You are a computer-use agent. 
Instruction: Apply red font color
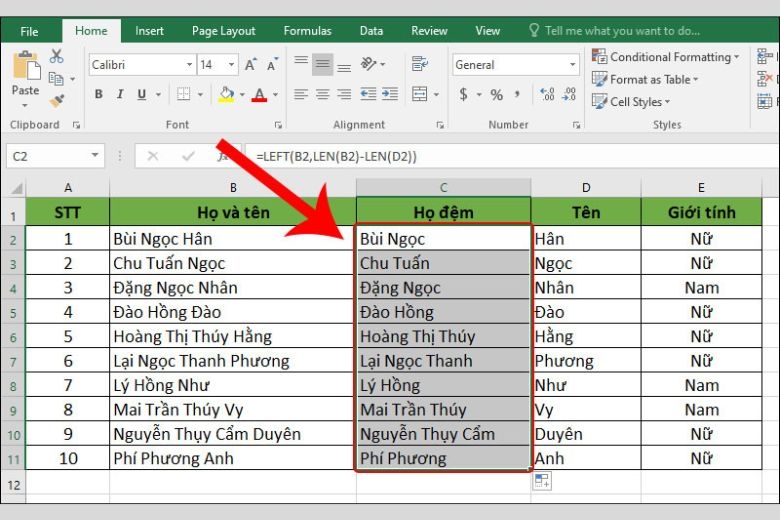[259, 94]
